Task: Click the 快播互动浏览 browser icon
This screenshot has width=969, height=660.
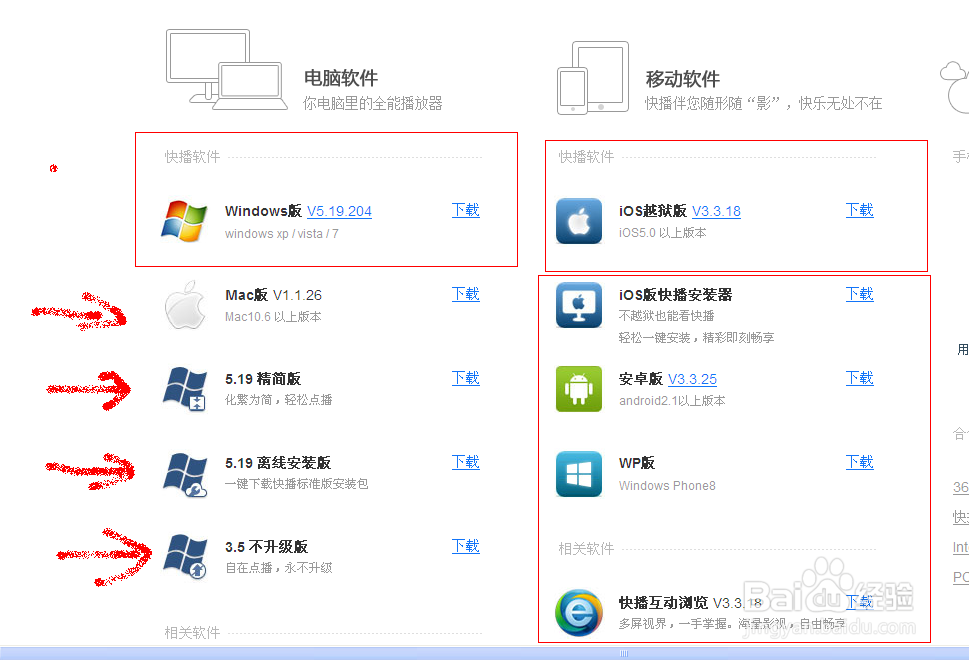Action: pyautogui.click(x=579, y=612)
